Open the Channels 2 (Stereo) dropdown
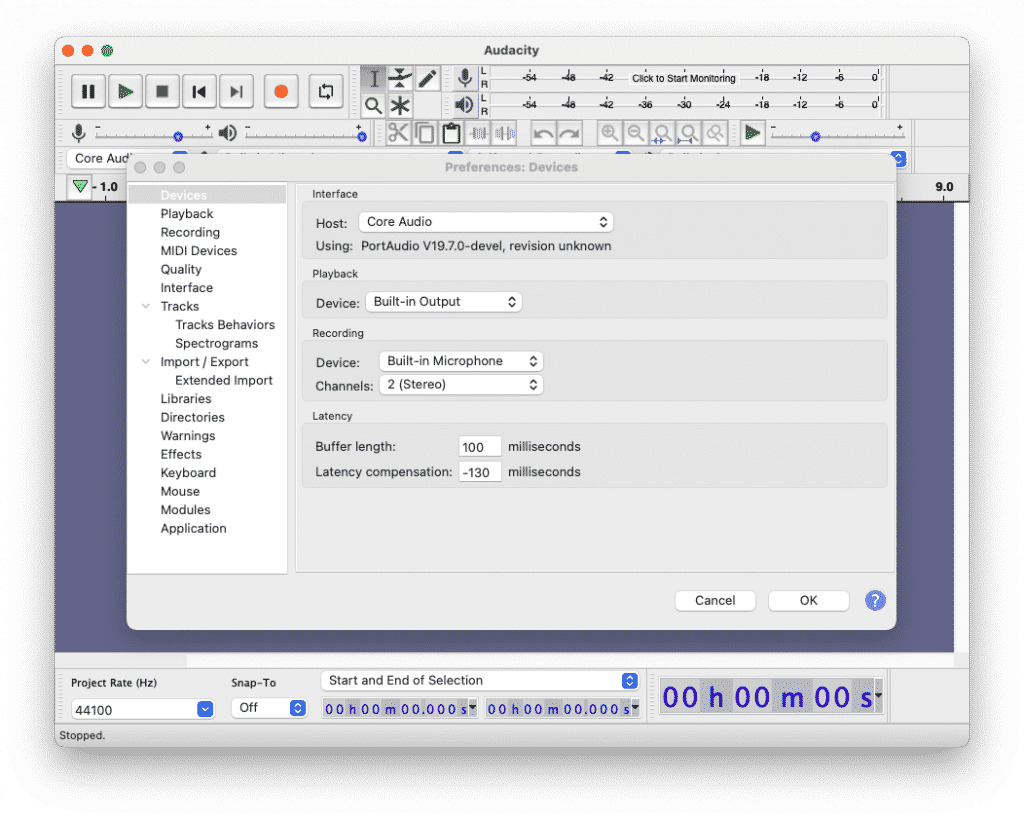The width and height of the screenshot is (1024, 819). pos(461,385)
